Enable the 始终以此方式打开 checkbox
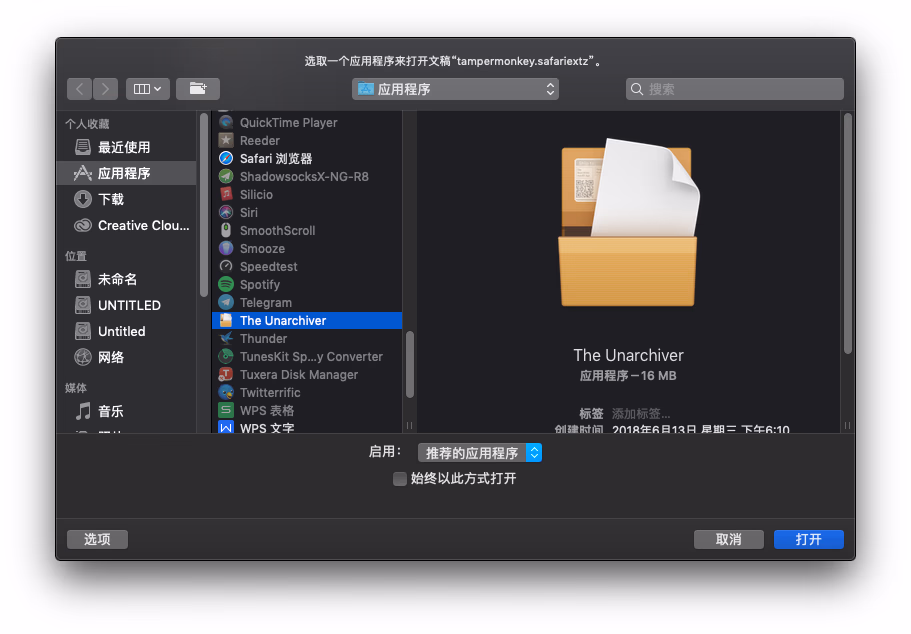Image resolution: width=911 pixels, height=634 pixels. 400,479
